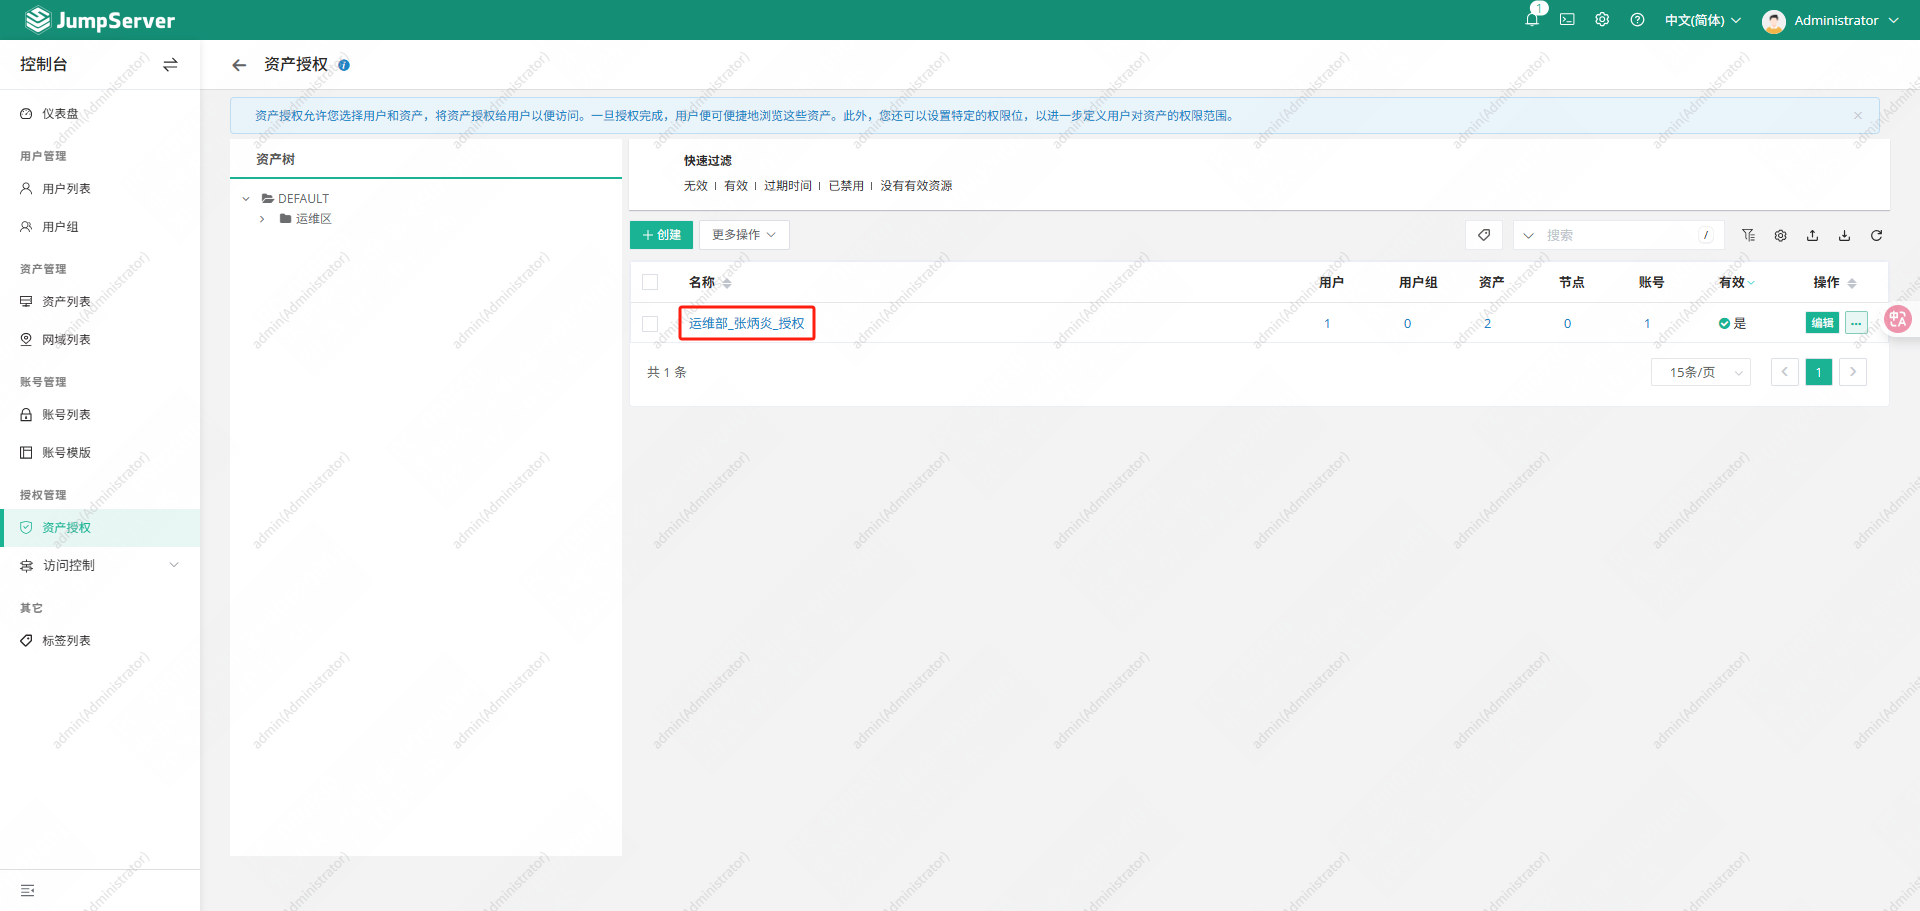This screenshot has width=1920, height=911.
Task: Go to previous page arrow
Action: 1785,372
